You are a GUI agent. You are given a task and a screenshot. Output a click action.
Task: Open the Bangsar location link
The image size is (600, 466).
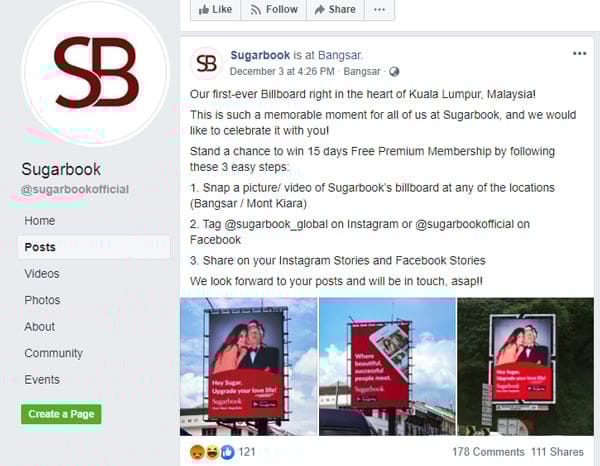(340, 55)
